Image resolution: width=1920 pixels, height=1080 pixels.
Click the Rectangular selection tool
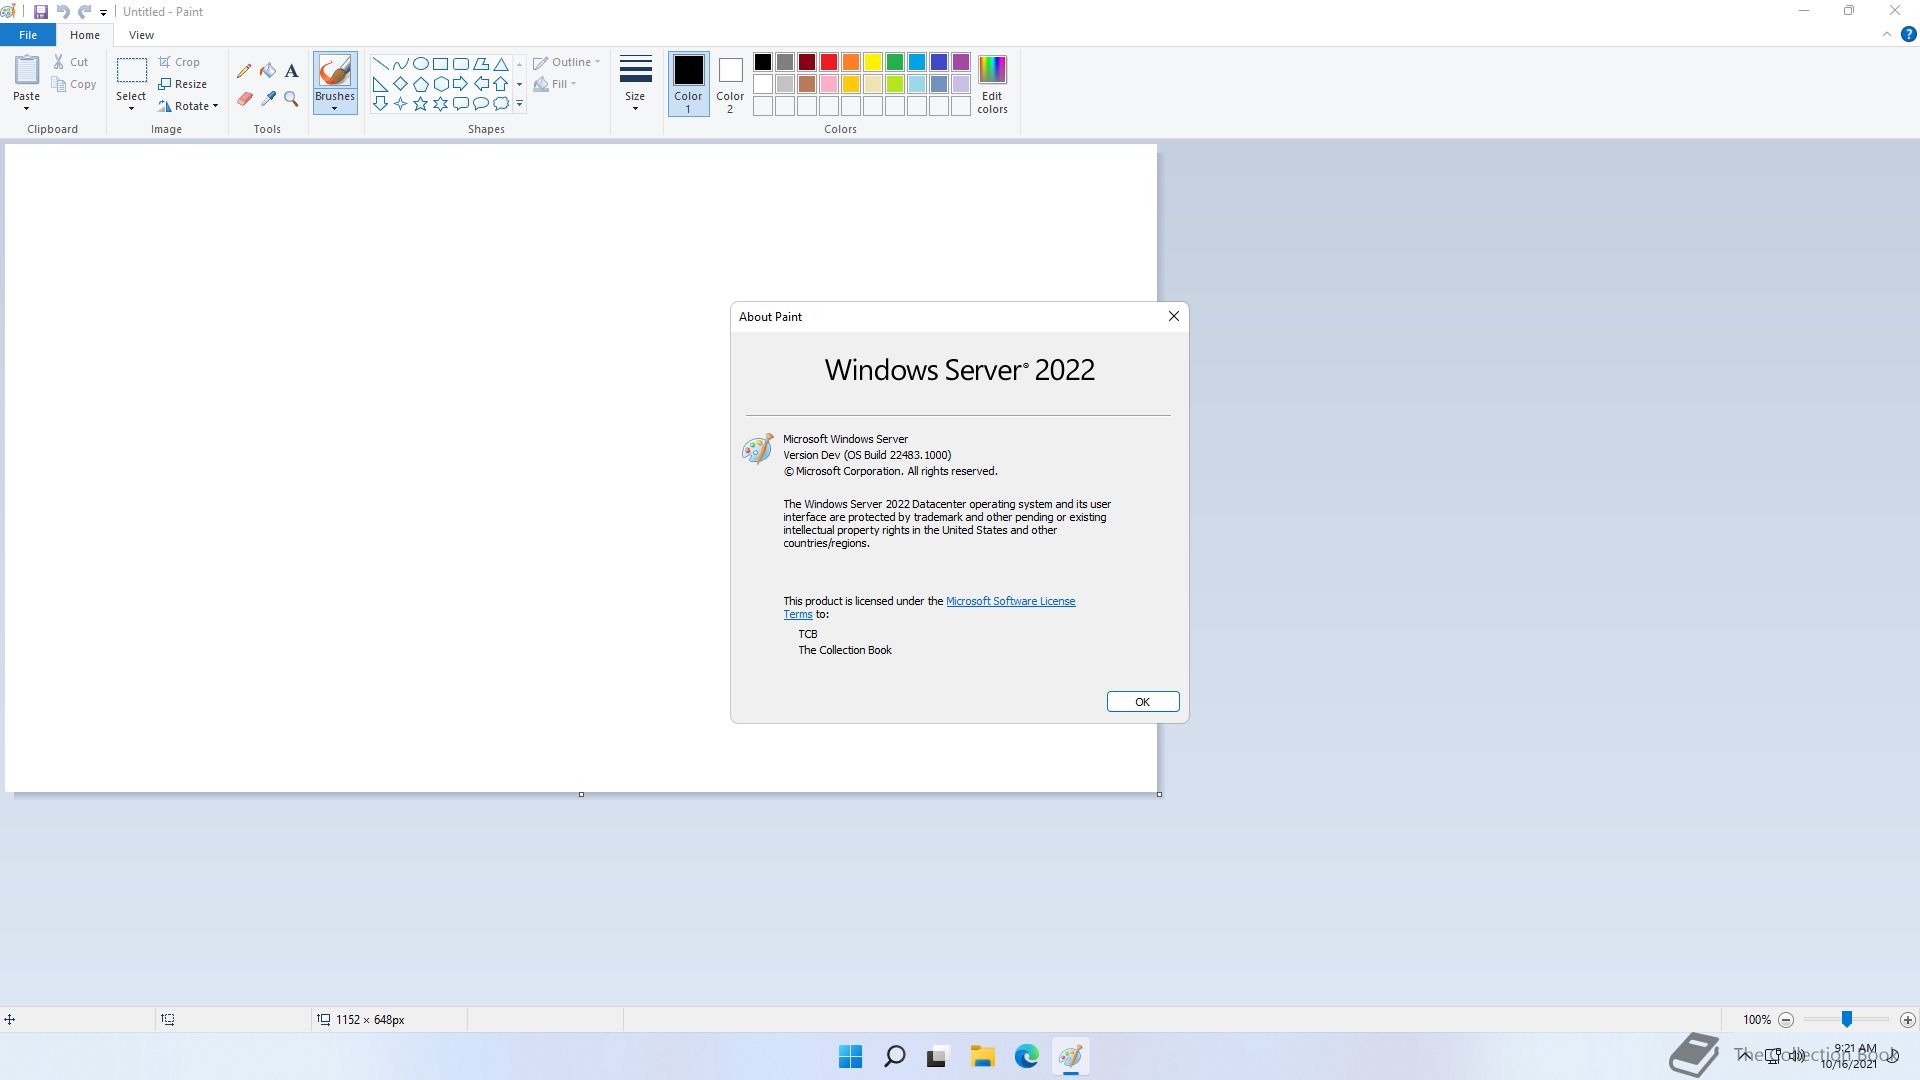coord(131,70)
